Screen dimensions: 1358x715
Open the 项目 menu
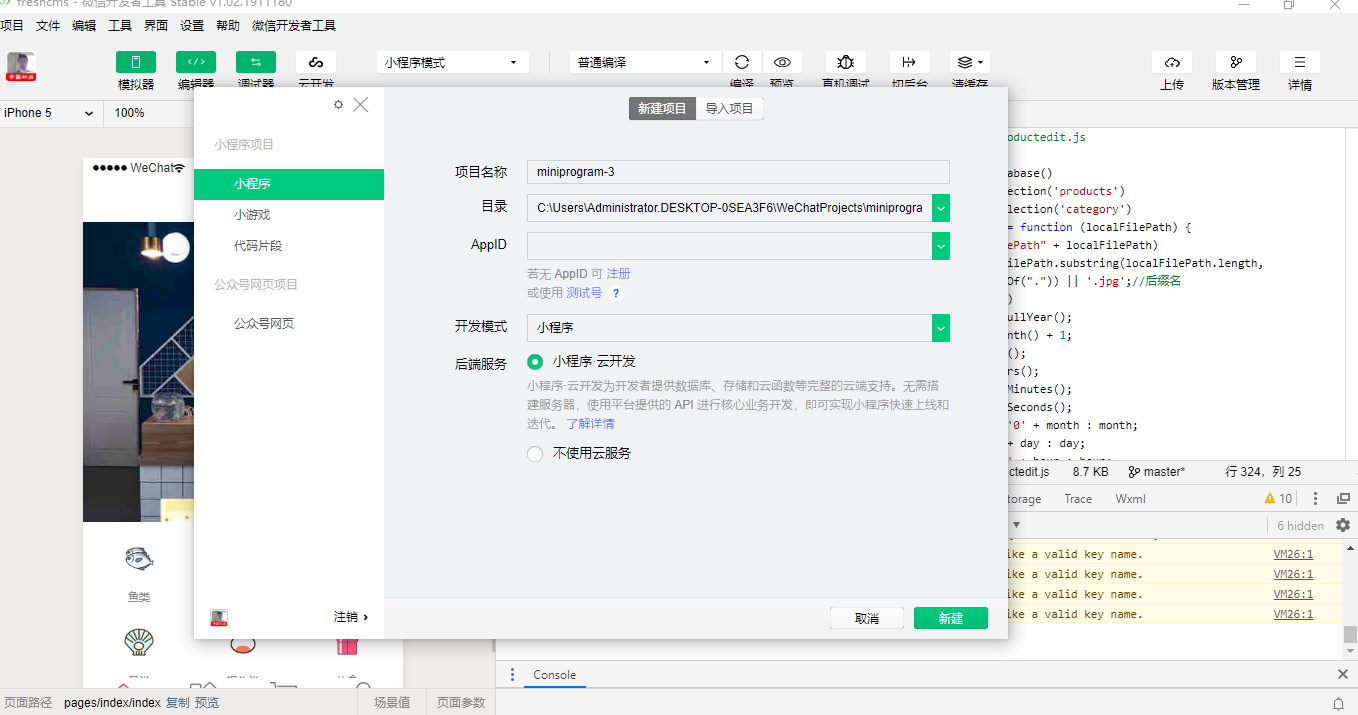coord(12,26)
